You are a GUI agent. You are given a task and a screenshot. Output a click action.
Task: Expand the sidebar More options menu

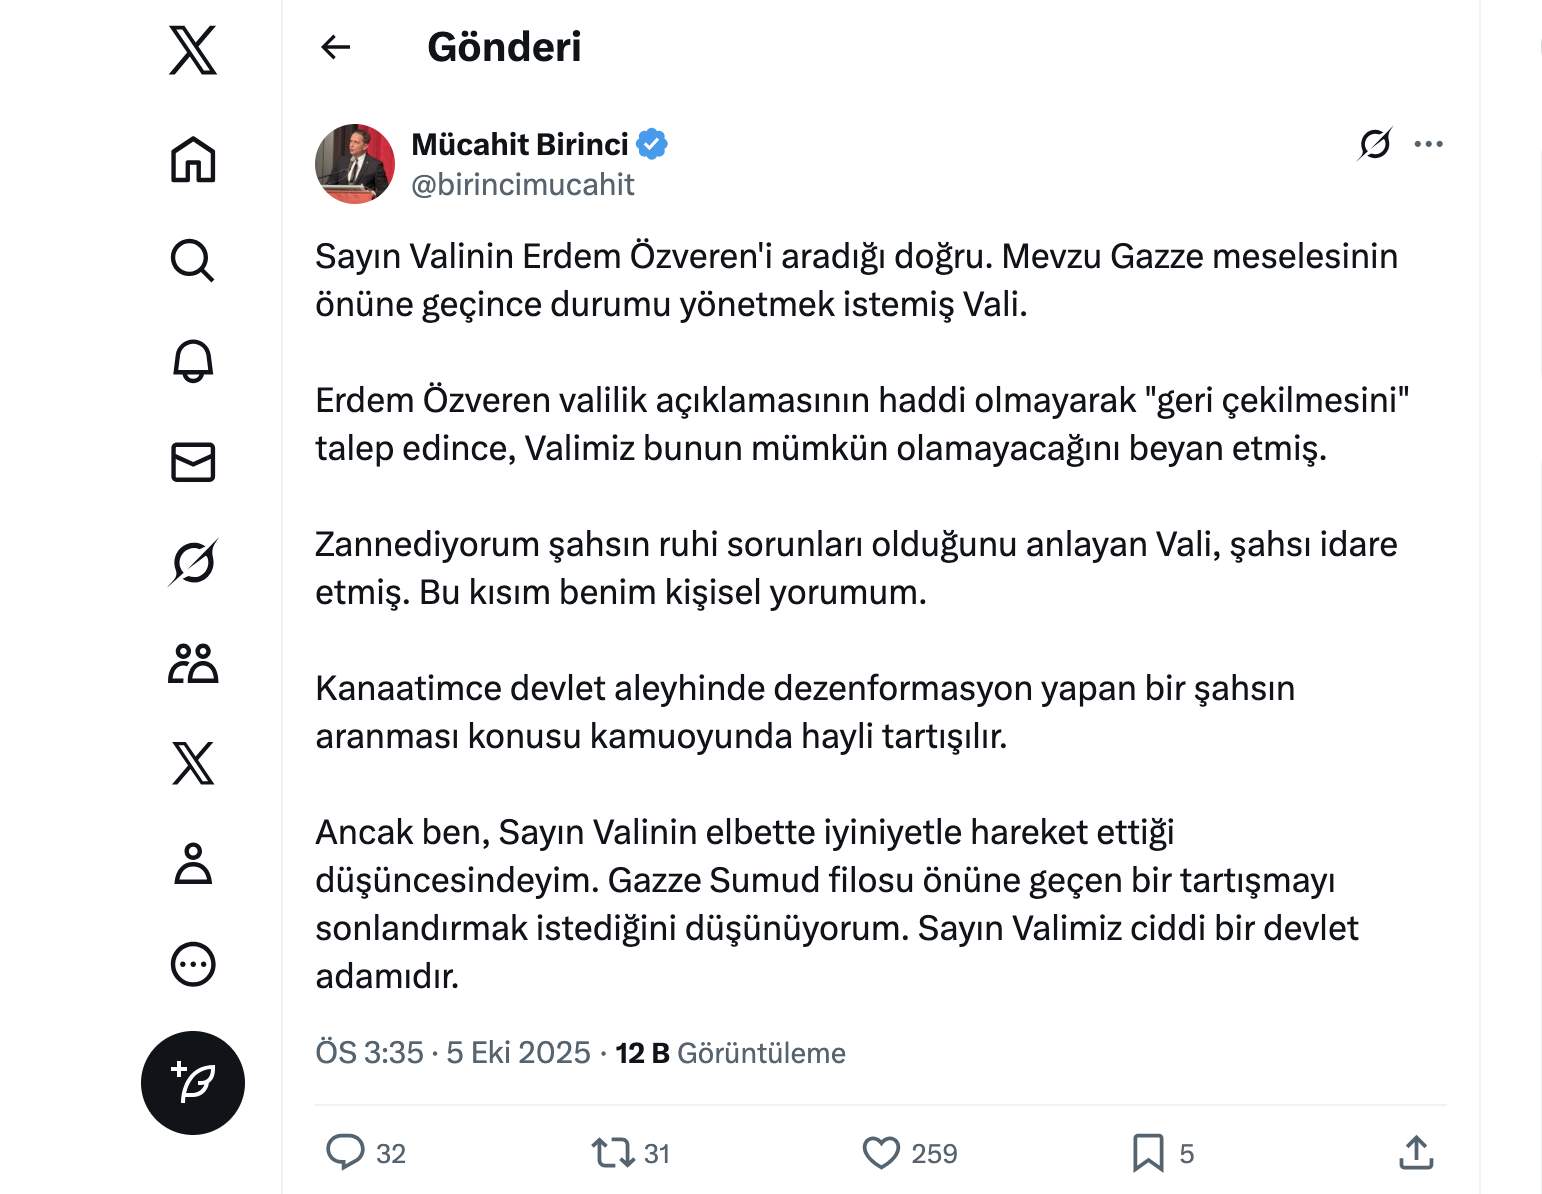click(x=193, y=964)
